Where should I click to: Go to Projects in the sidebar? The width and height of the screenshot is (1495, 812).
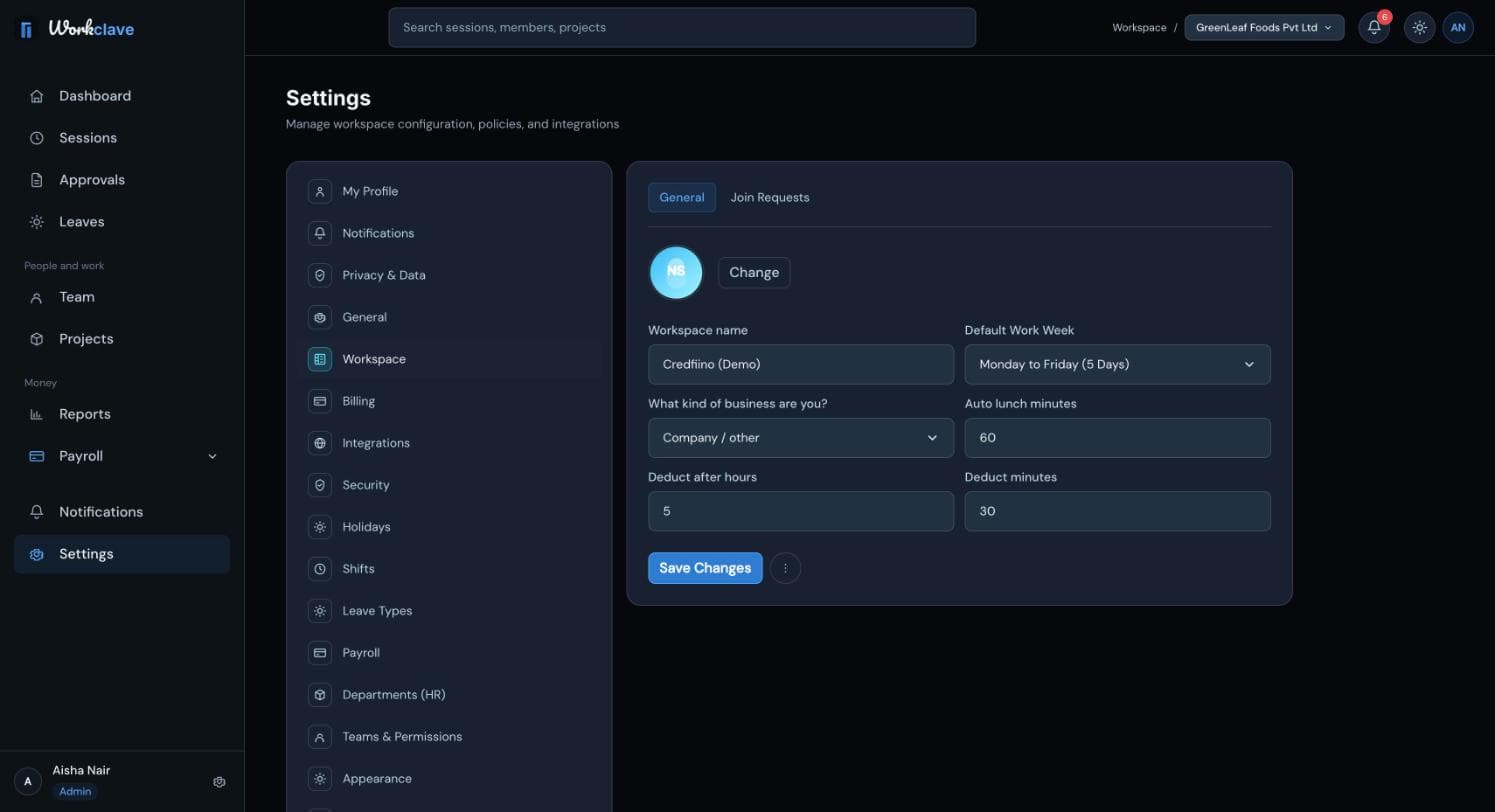coord(122,339)
